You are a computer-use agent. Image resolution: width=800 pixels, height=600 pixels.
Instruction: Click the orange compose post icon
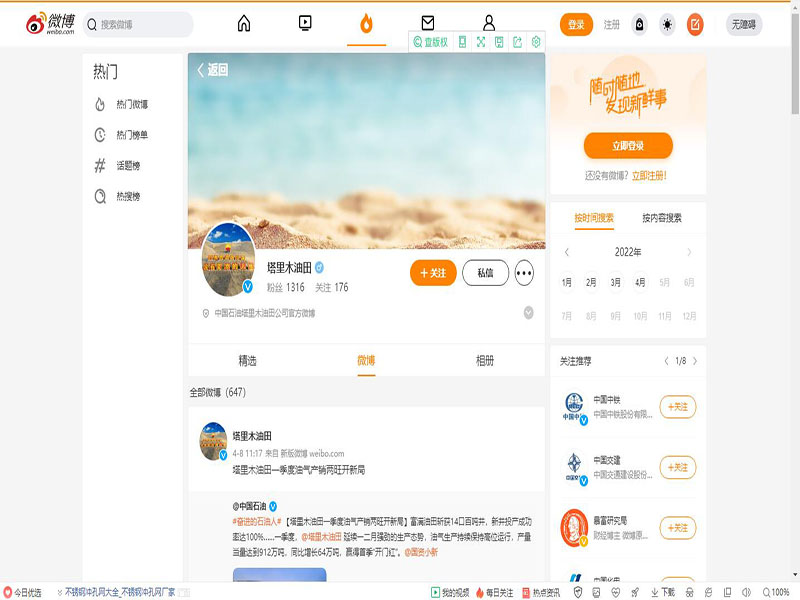click(x=695, y=24)
